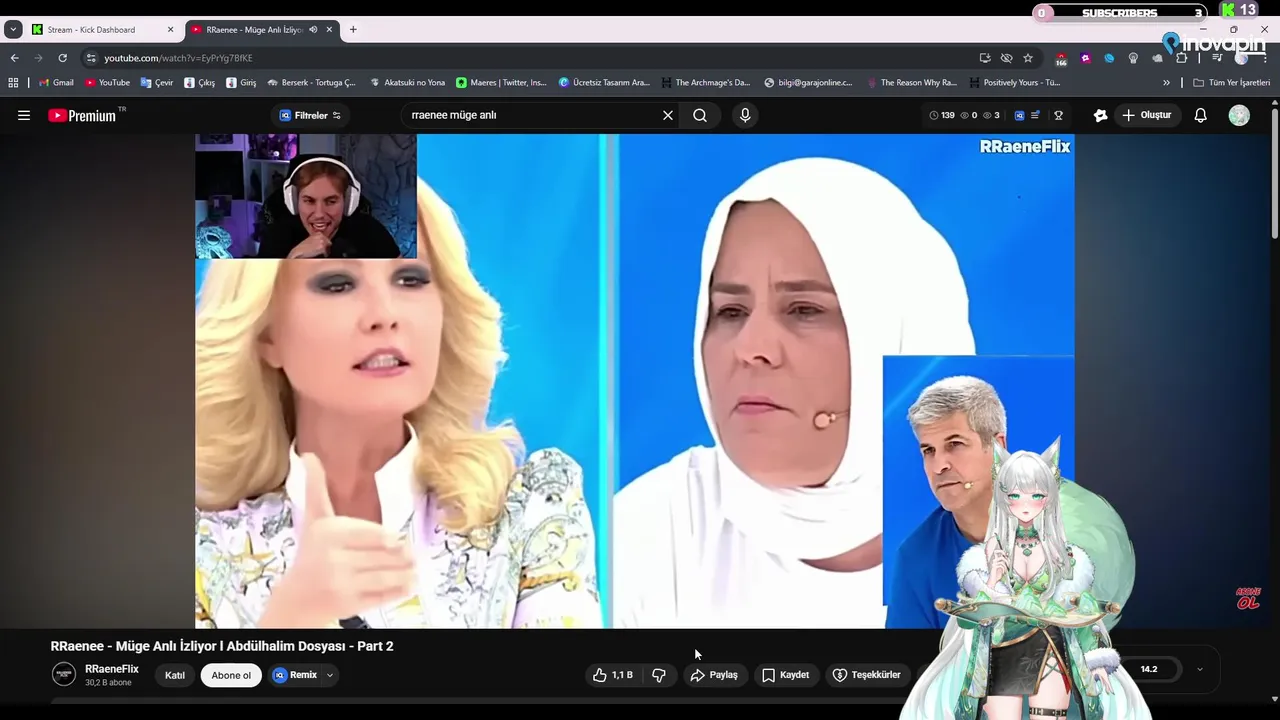Open the Maeres Twitter bookmark

pyautogui.click(x=502, y=83)
